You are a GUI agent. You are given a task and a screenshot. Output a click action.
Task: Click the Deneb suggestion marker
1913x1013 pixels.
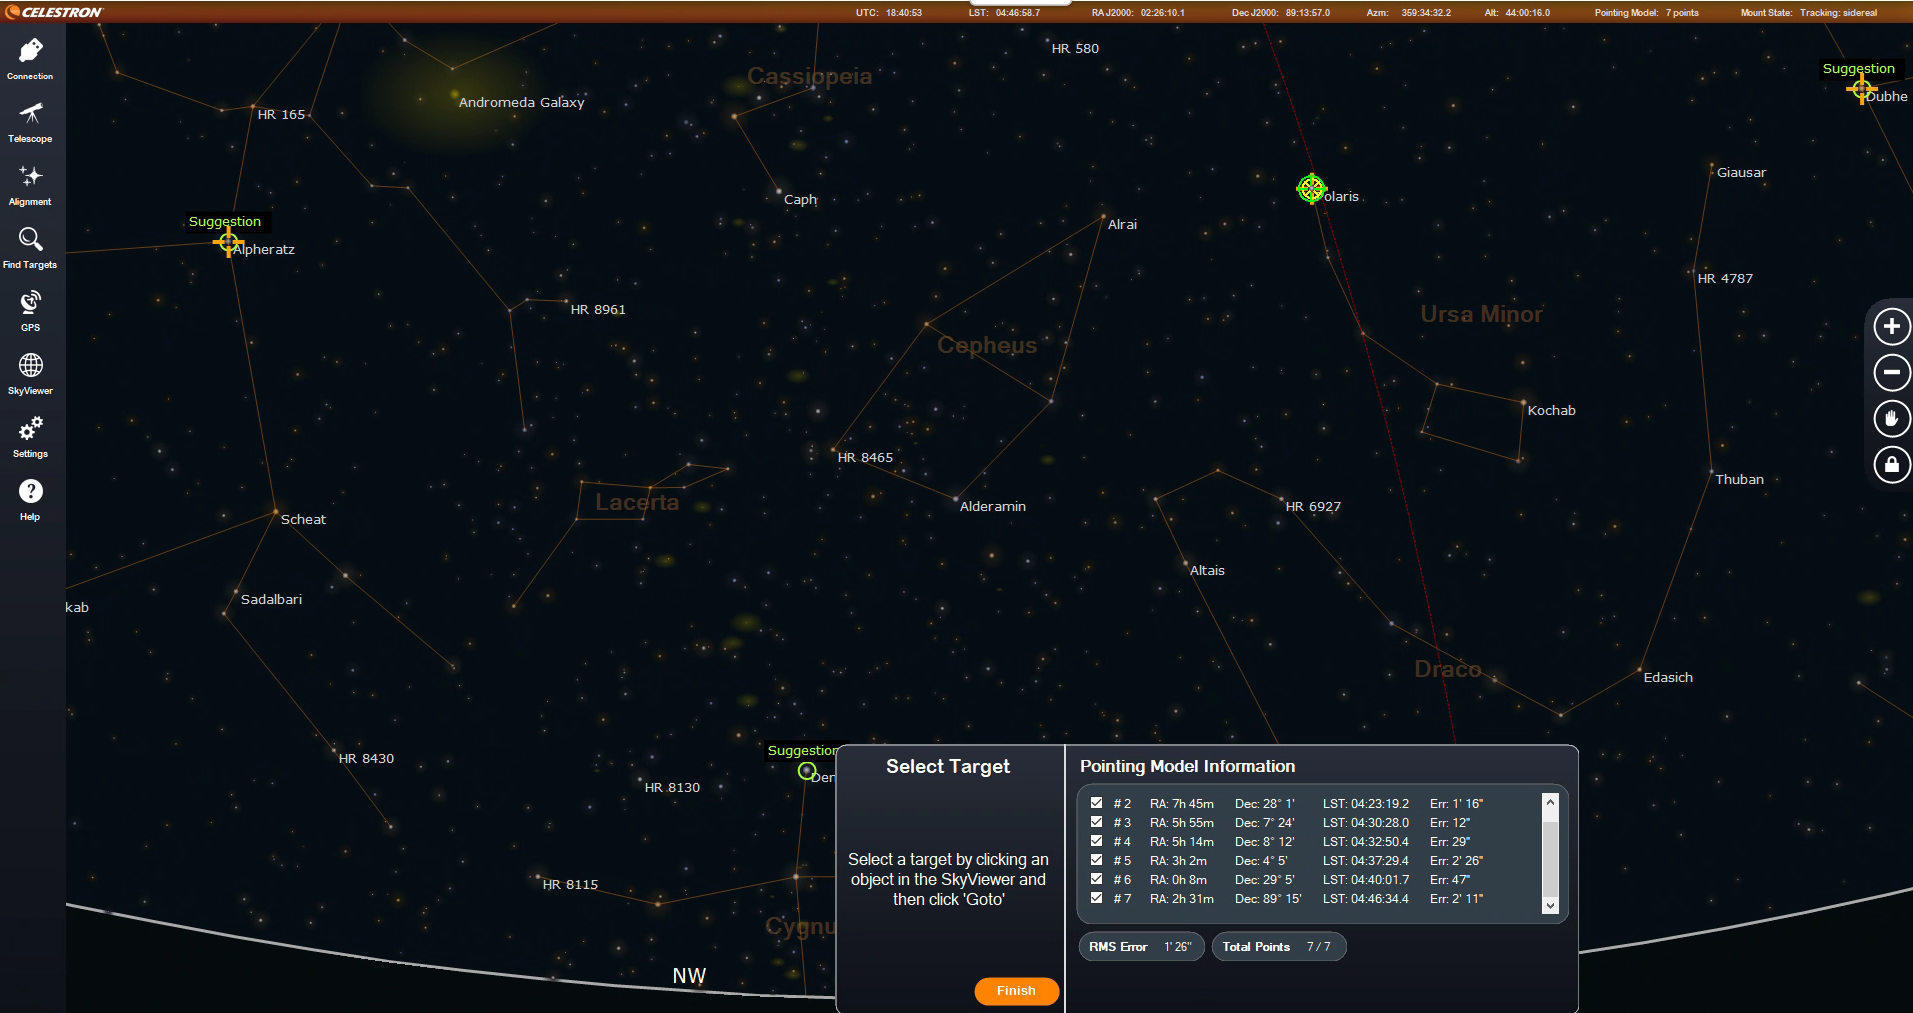pyautogui.click(x=807, y=771)
